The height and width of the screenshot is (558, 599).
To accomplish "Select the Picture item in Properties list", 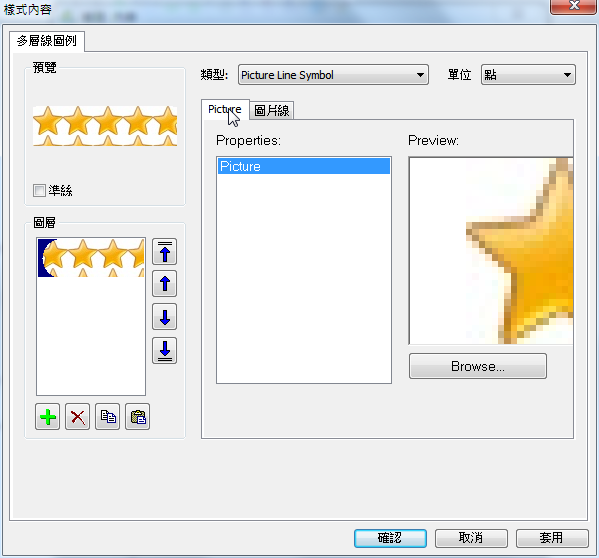I will [304, 167].
